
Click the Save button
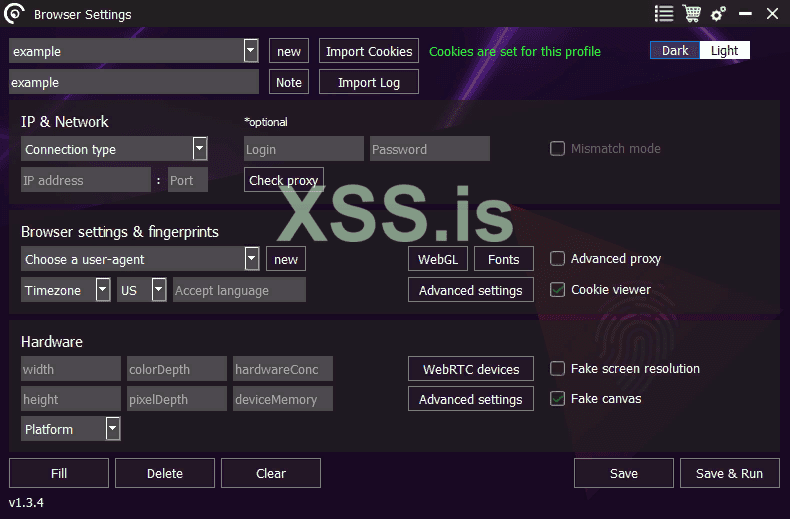point(624,473)
